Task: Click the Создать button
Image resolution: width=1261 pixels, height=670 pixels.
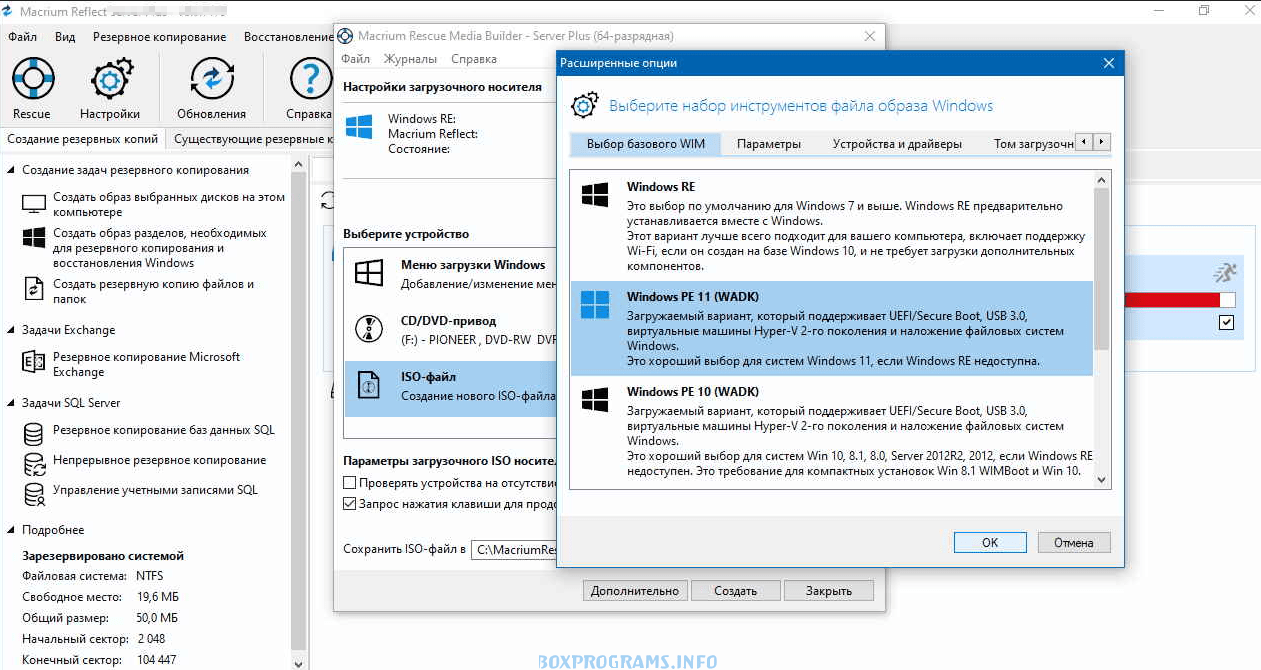Action: [x=735, y=590]
